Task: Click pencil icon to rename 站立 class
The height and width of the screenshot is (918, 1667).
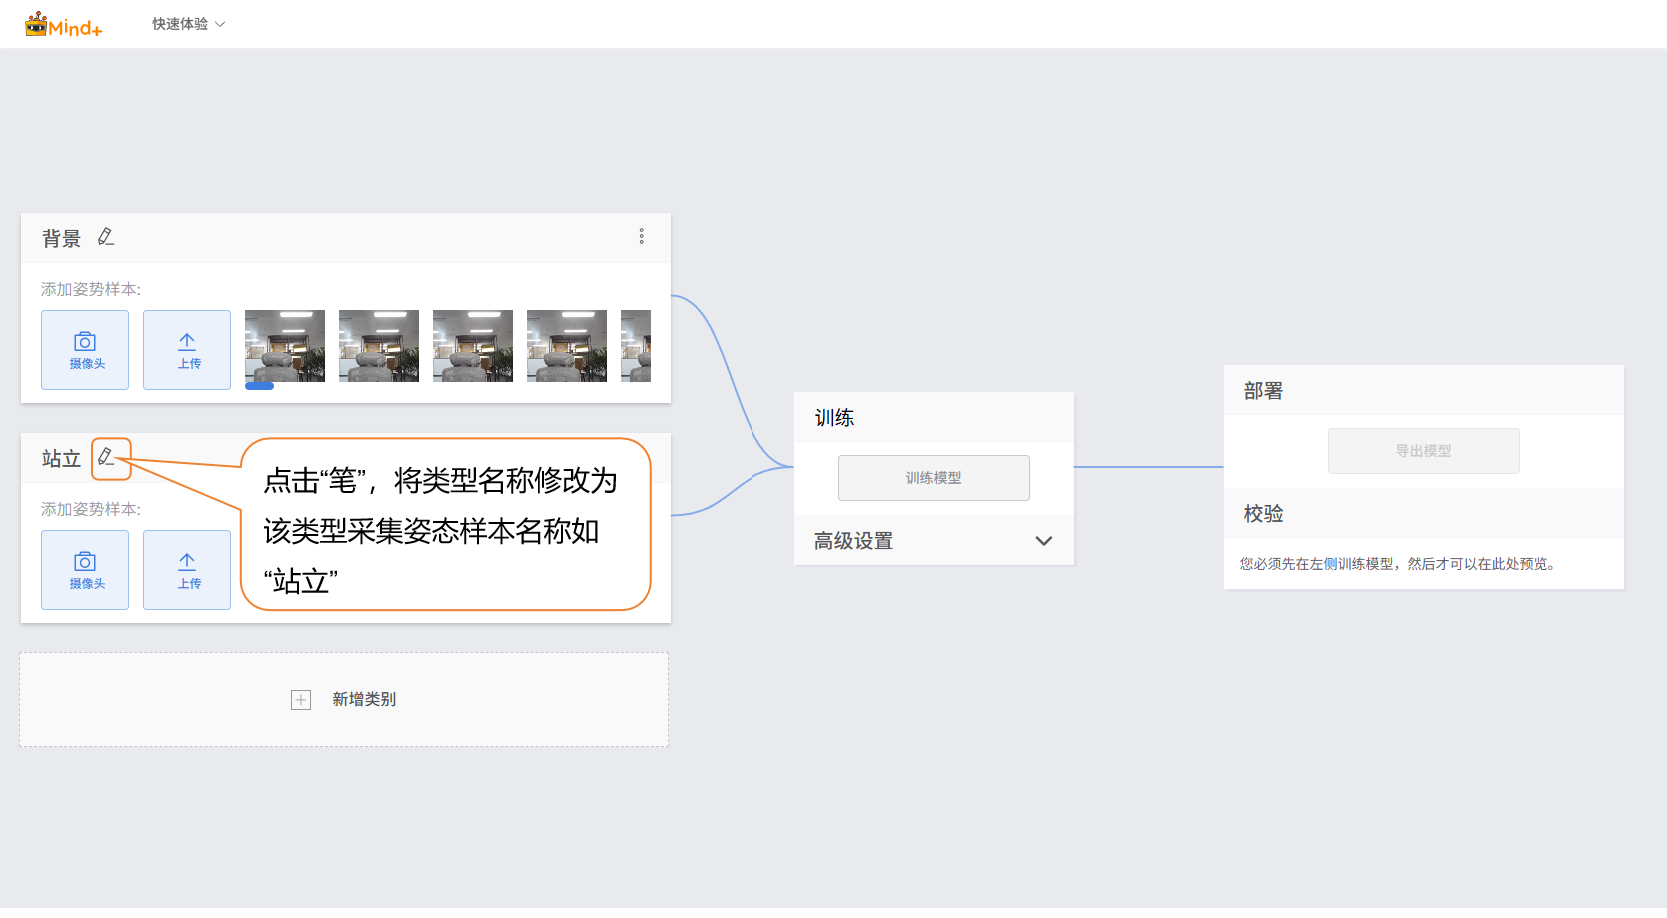Action: 107,457
